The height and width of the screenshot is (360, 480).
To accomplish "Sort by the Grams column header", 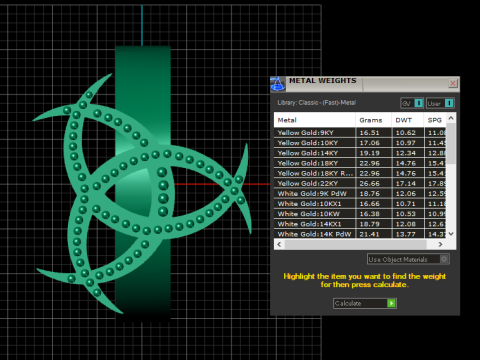I will pyautogui.click(x=374, y=120).
